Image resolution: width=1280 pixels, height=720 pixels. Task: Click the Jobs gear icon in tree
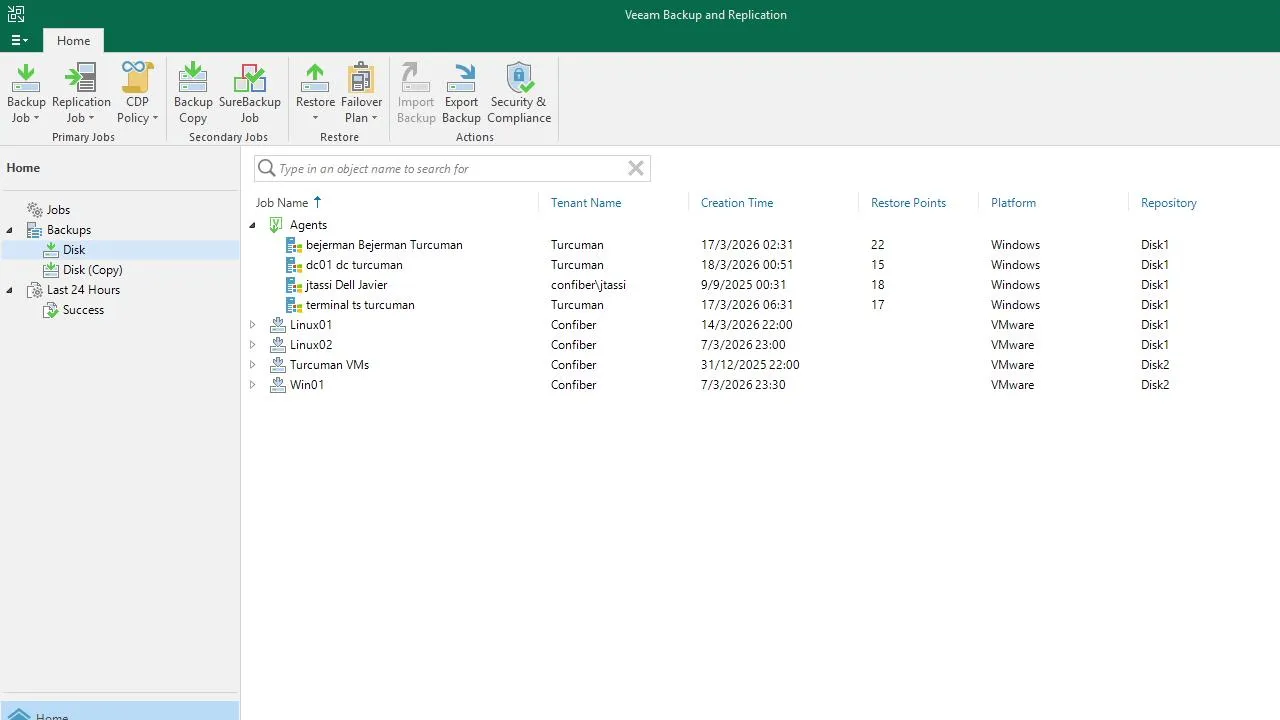point(36,210)
